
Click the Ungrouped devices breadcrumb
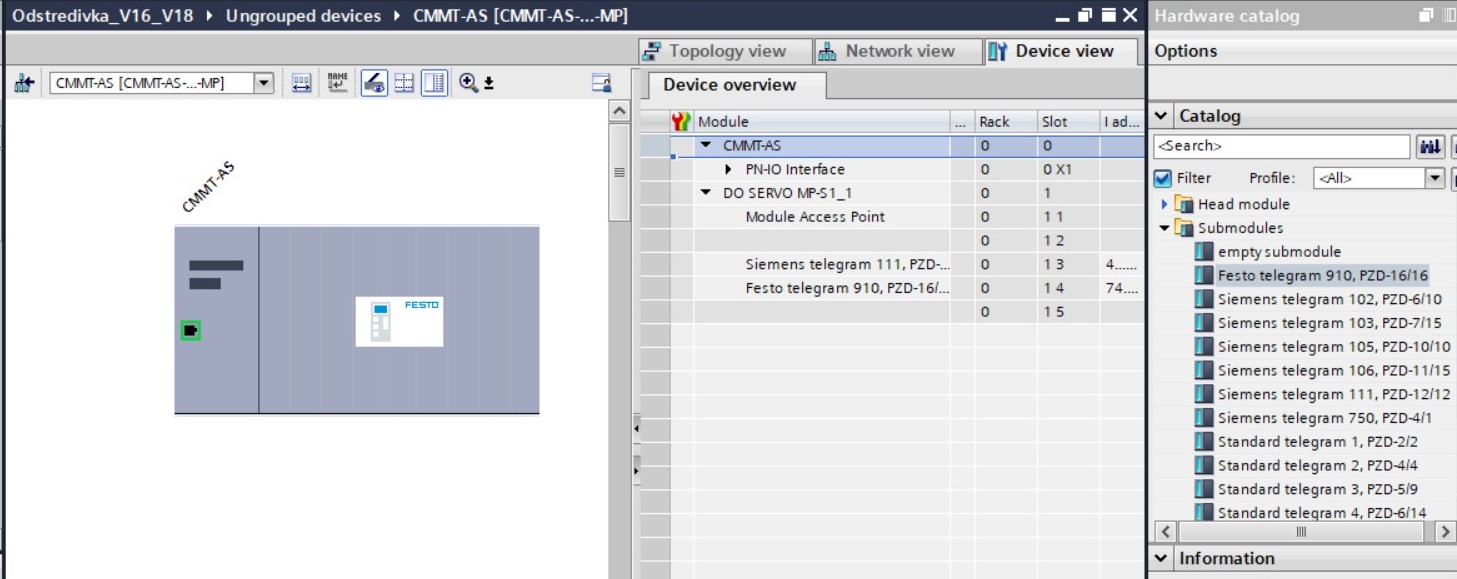click(x=303, y=16)
